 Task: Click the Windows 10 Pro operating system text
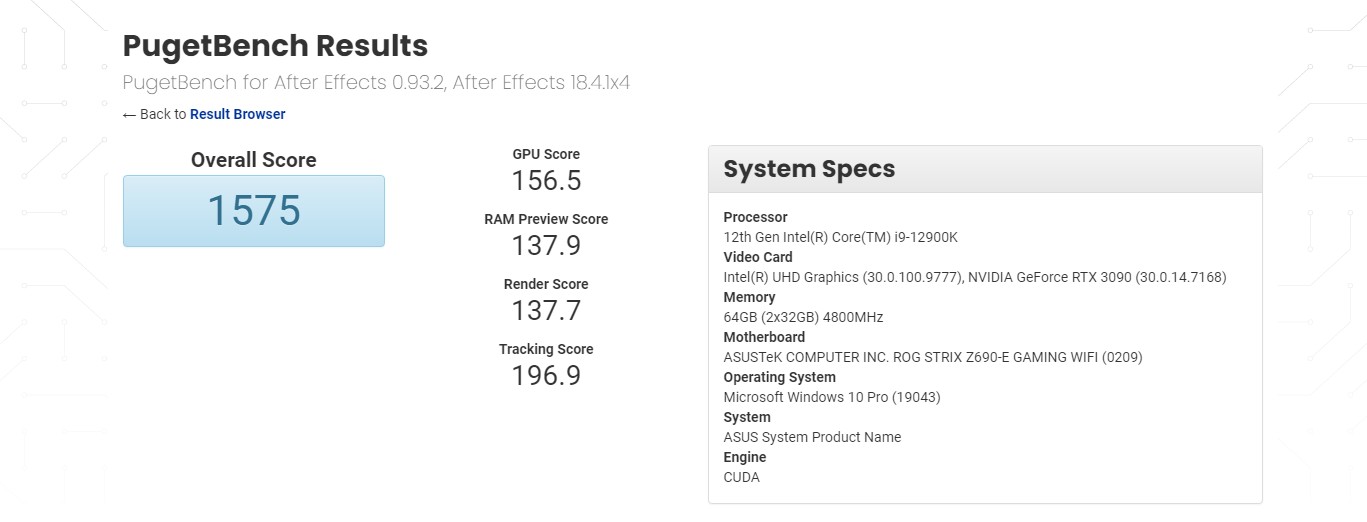831,397
